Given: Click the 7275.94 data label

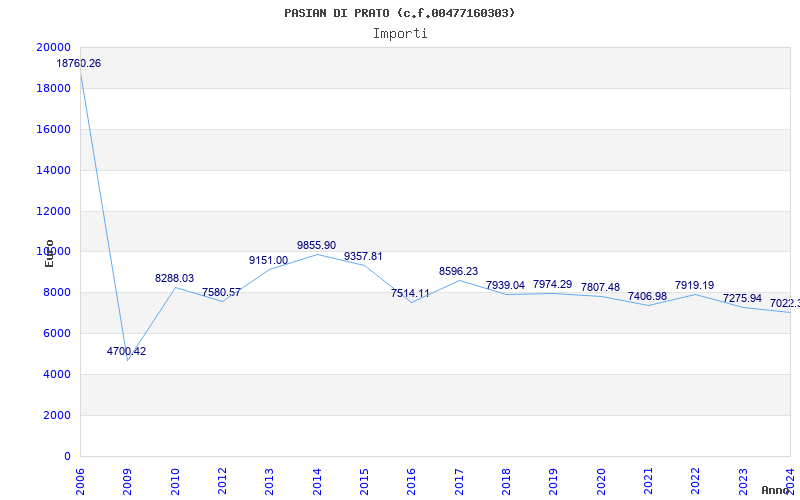Looking at the screenshot, I should click(742, 298).
